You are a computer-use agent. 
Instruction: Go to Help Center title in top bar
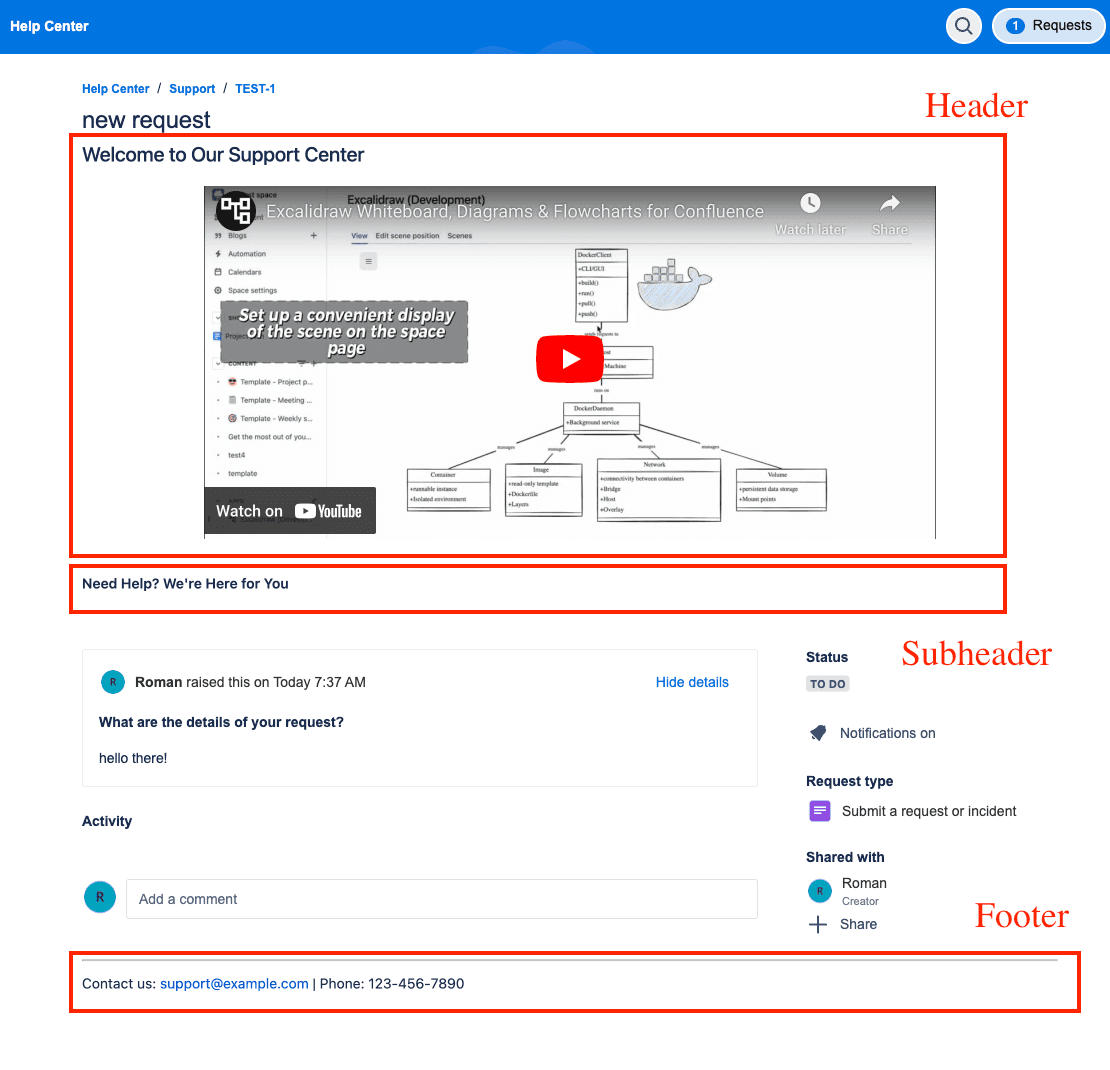click(50, 26)
